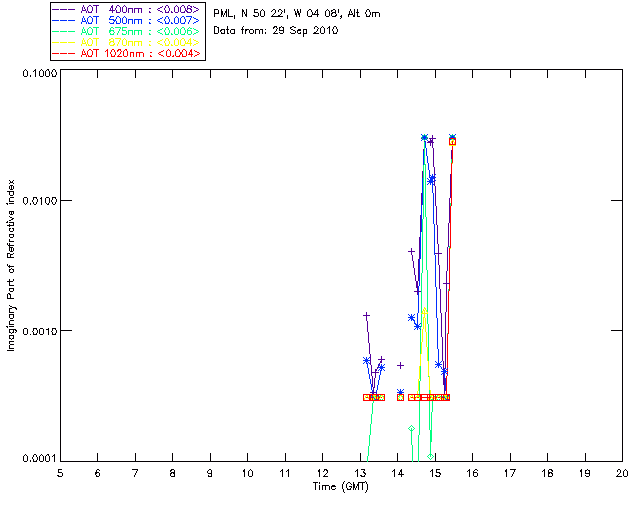This screenshot has height=512, width=640.
Task: Click the x-axis tick label 7
Action: (135, 473)
